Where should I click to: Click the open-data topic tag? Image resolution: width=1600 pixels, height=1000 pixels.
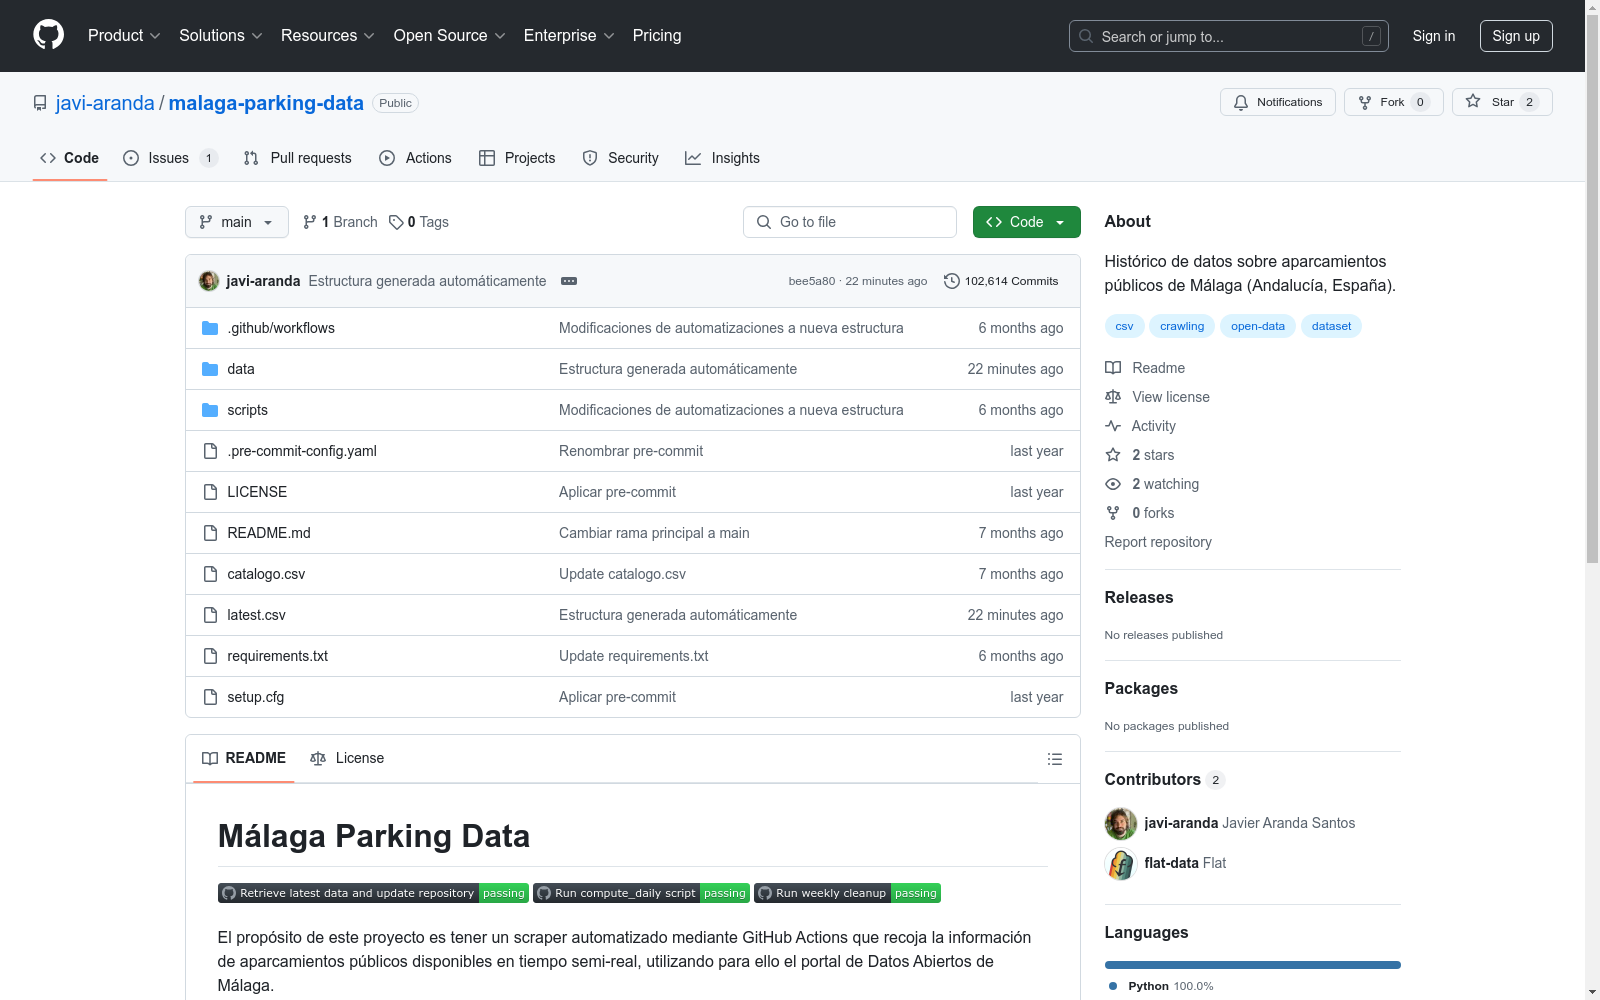(x=1258, y=326)
